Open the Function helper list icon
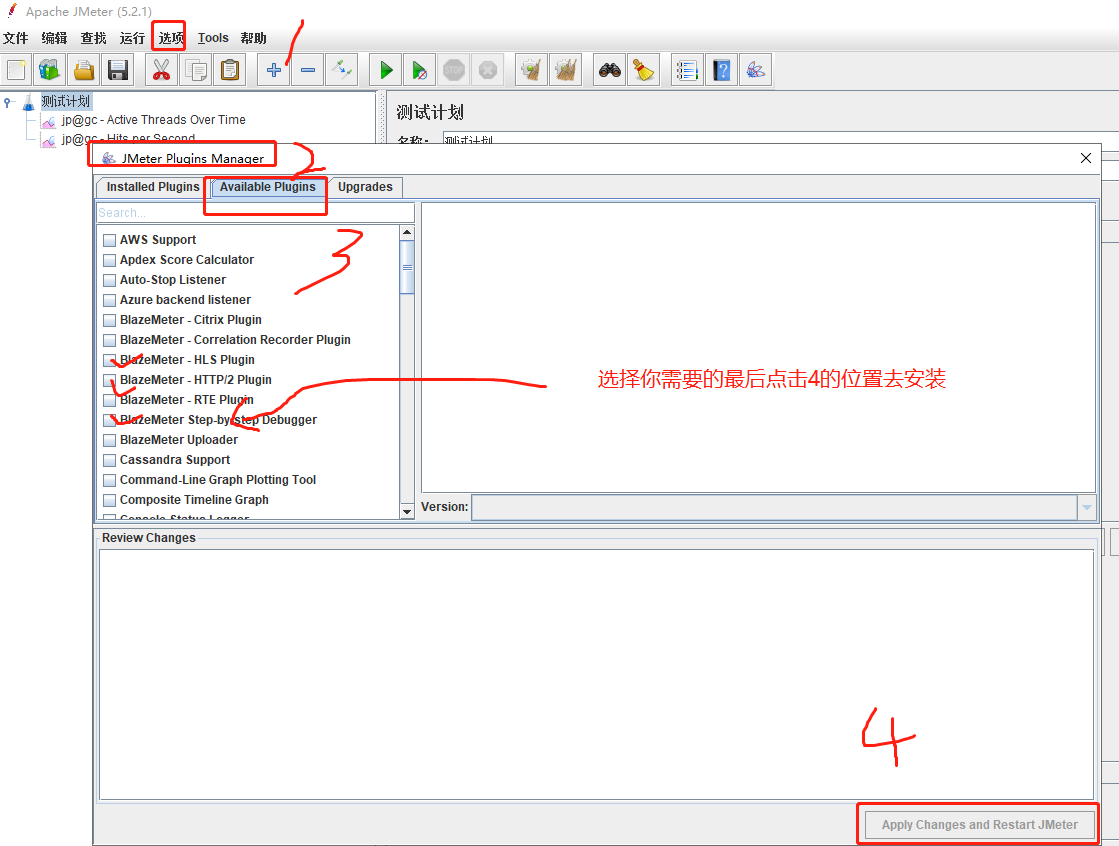This screenshot has width=1119, height=846. point(687,70)
